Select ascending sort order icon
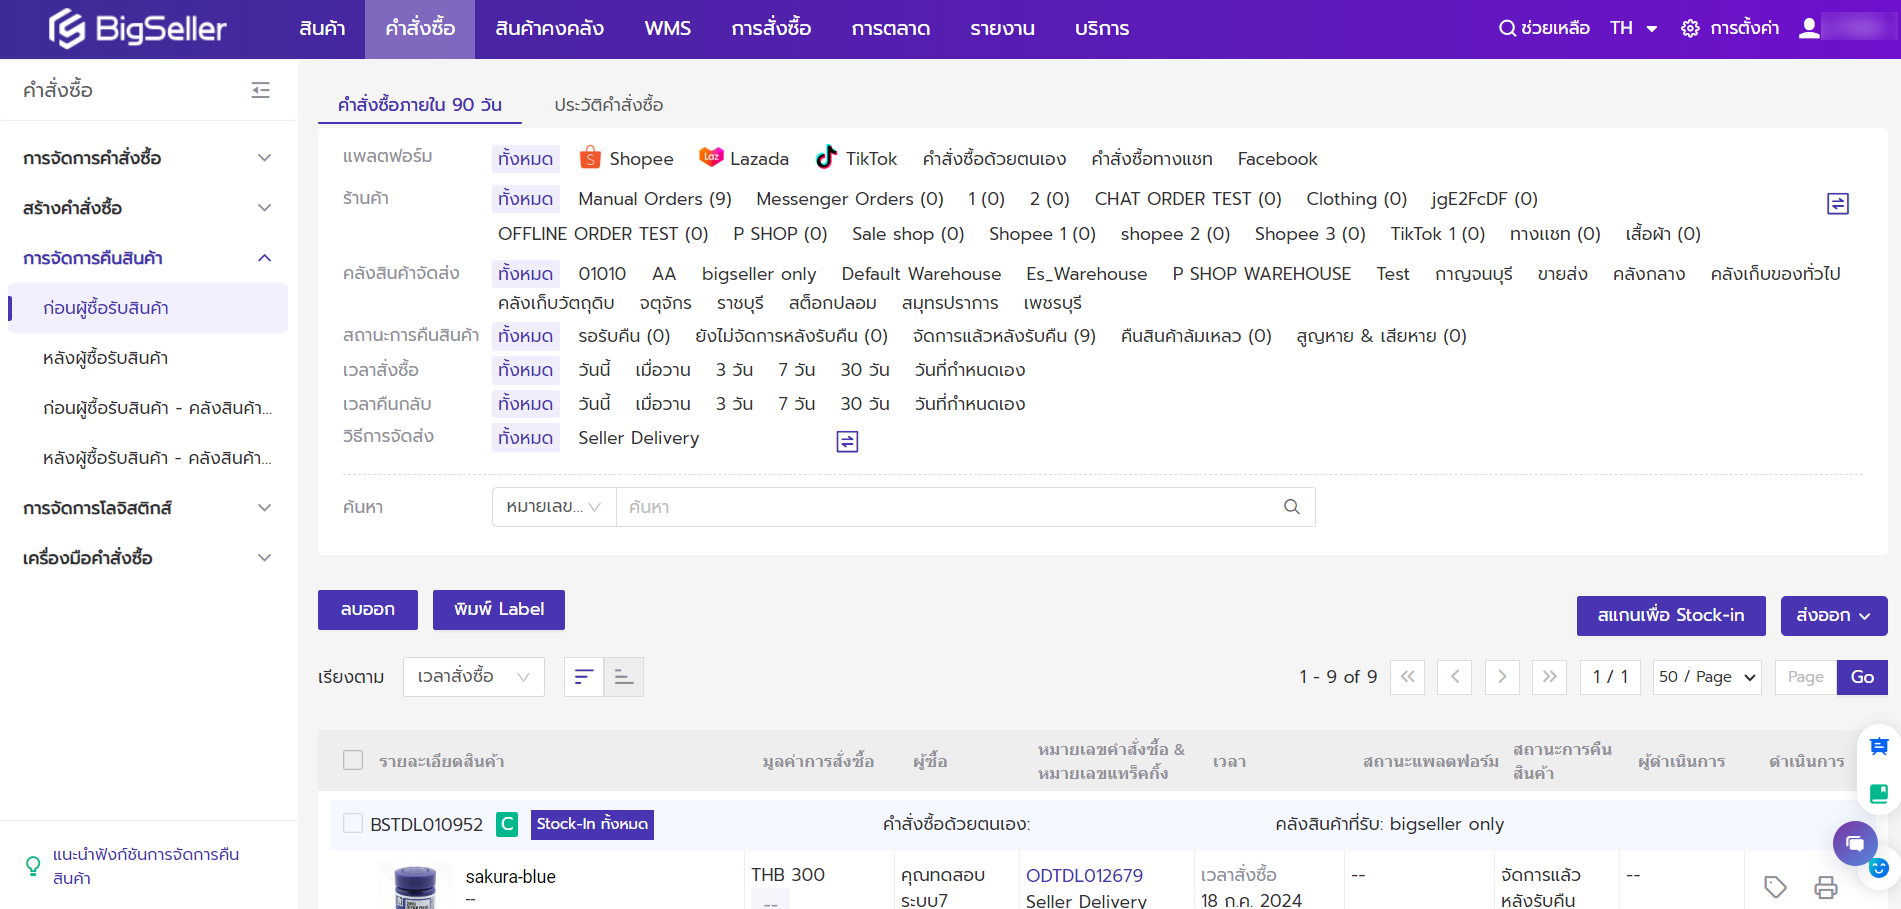This screenshot has width=1901, height=909. (x=623, y=677)
